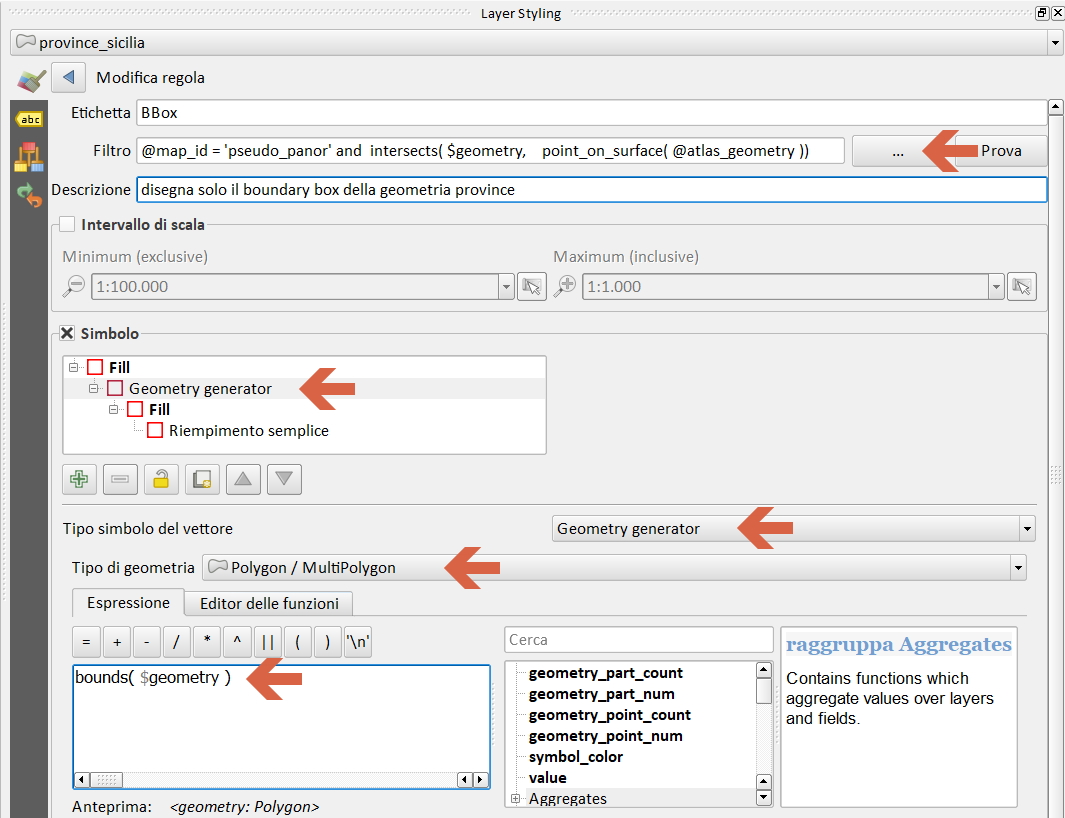Screen dimensions: 1065x818
Task: Click in the Cerca function search field
Action: pyautogui.click(x=638, y=639)
